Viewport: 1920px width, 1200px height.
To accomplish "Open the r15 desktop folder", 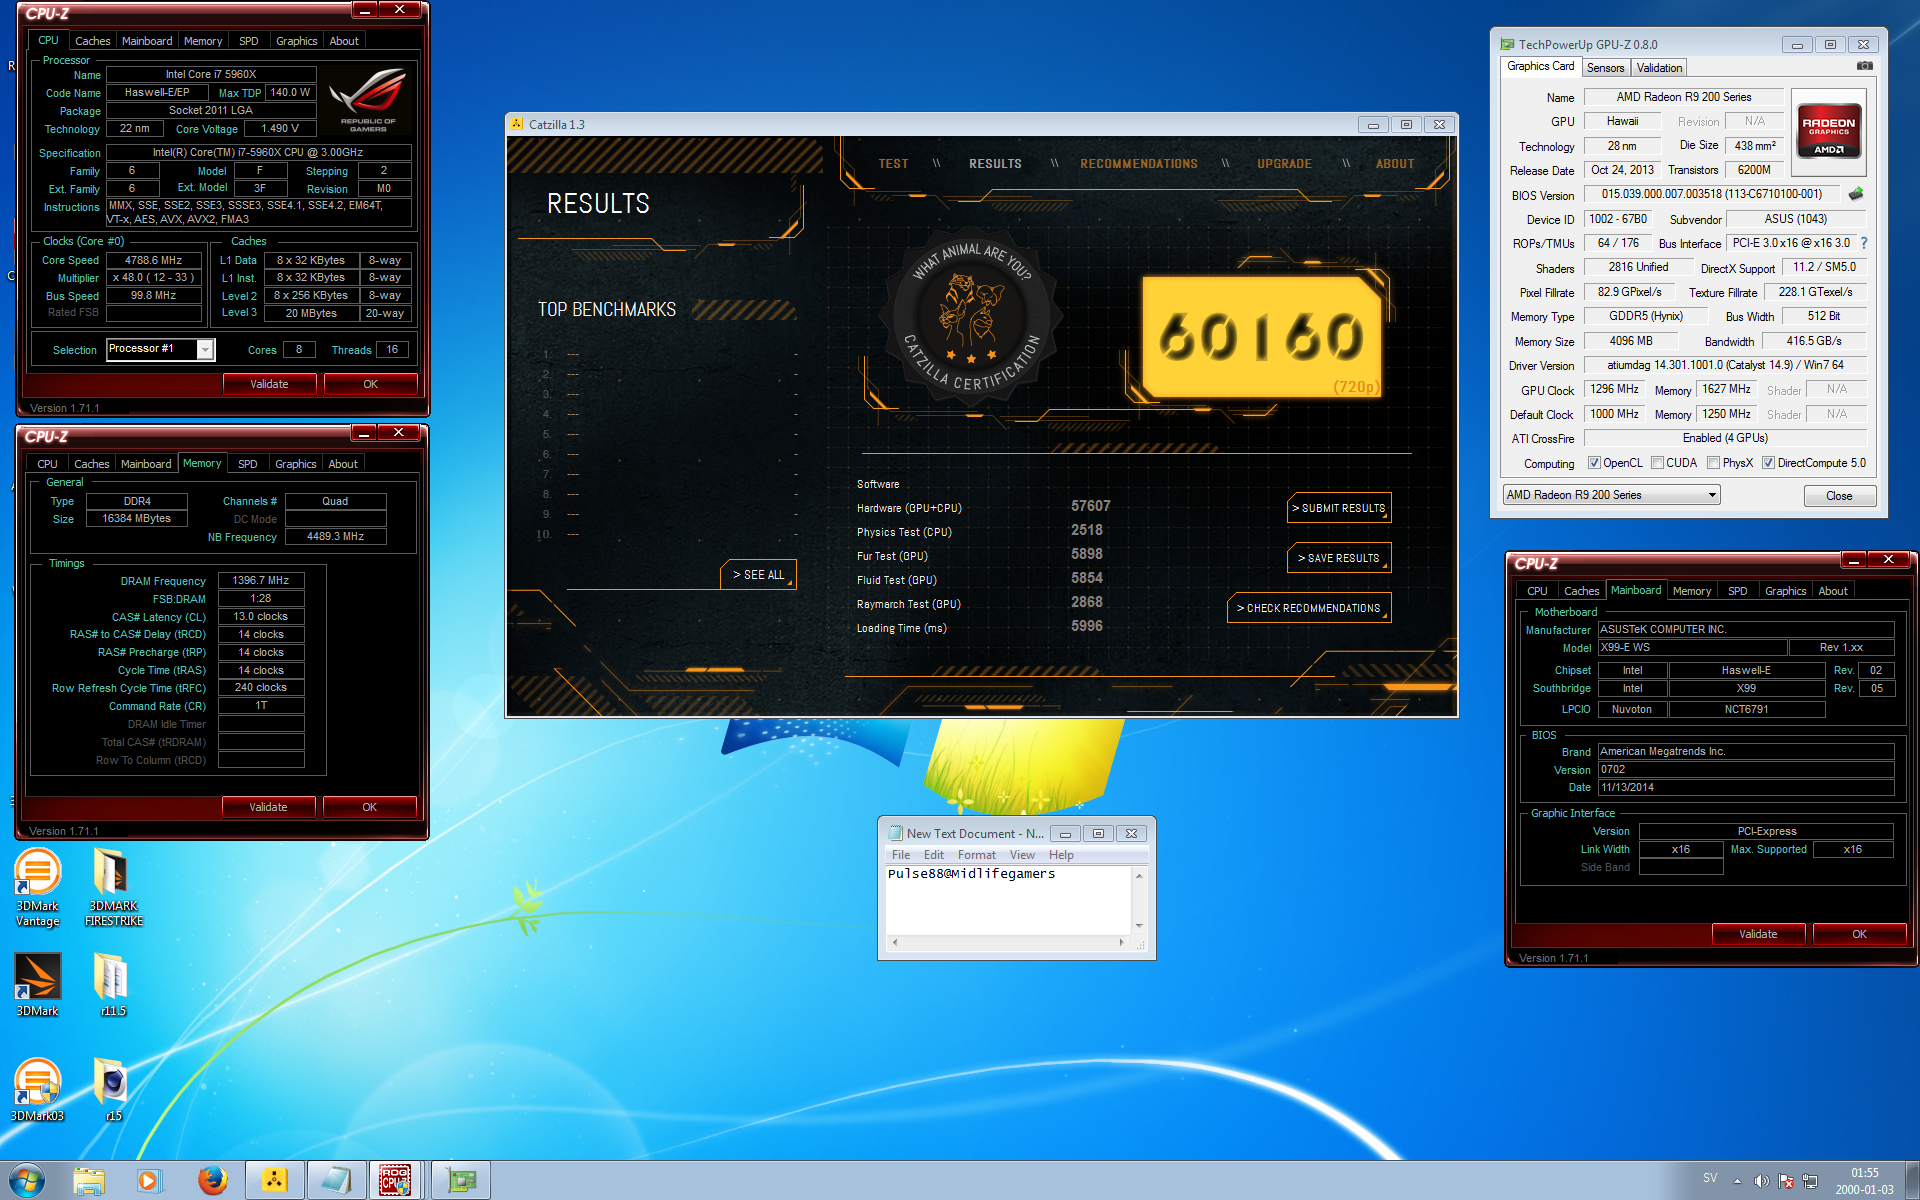I will click(113, 1090).
